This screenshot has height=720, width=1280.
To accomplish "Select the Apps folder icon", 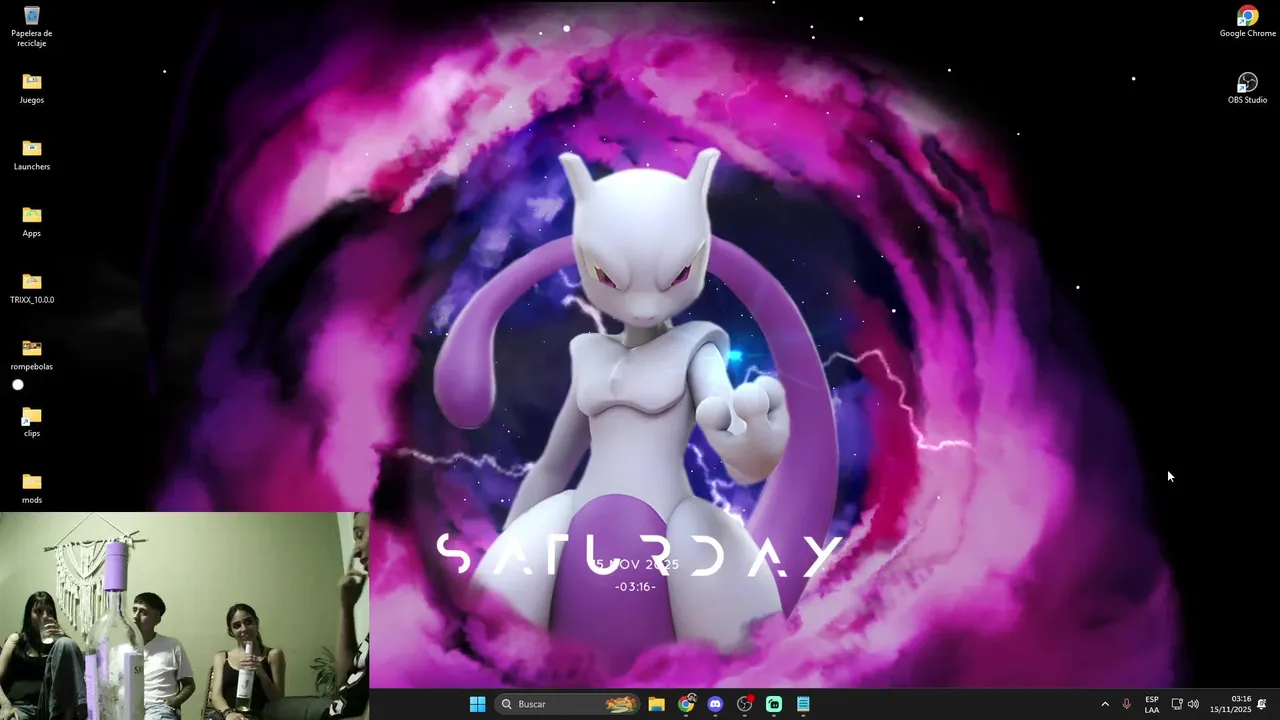I will pos(32,222).
